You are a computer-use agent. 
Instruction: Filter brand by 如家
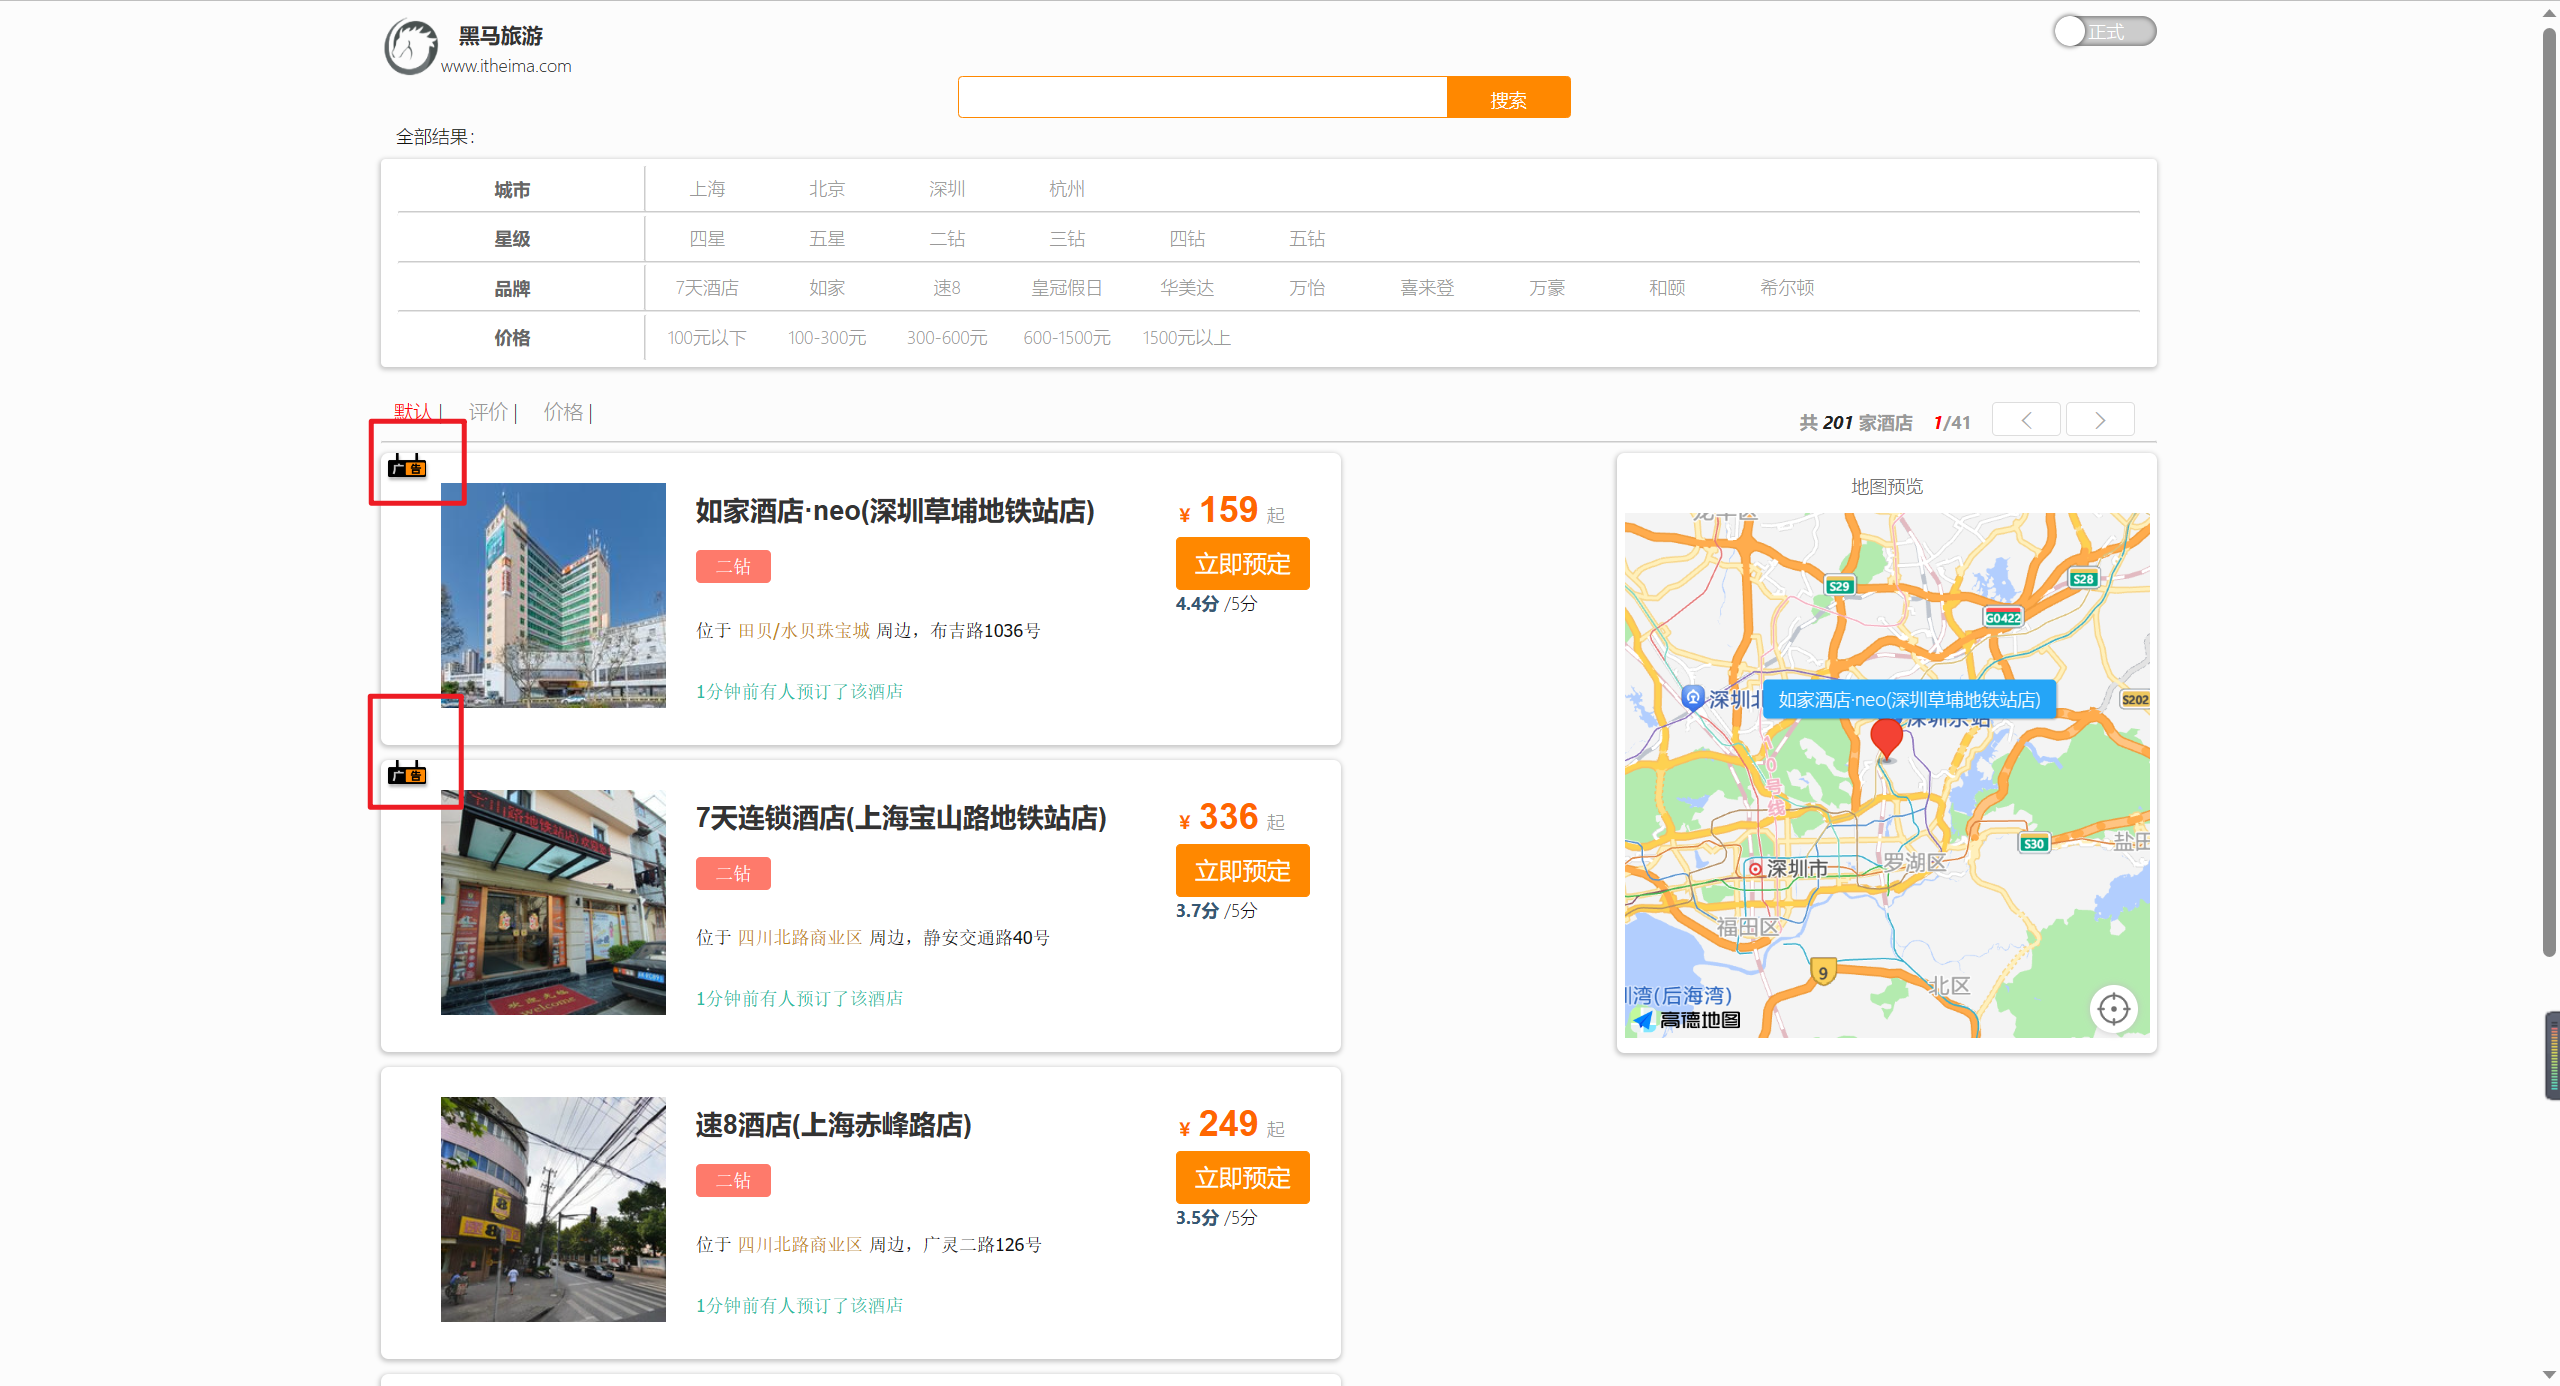[x=827, y=288]
